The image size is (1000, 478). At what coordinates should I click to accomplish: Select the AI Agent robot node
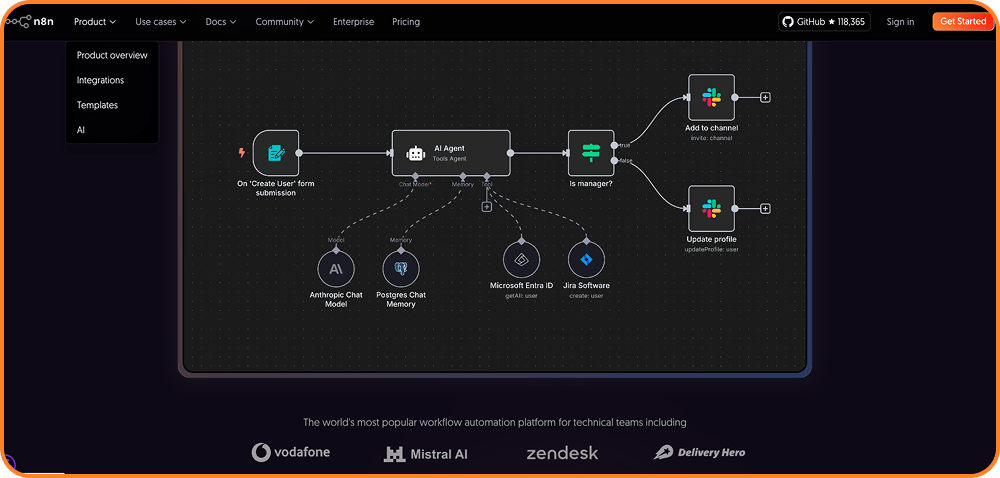(x=451, y=153)
